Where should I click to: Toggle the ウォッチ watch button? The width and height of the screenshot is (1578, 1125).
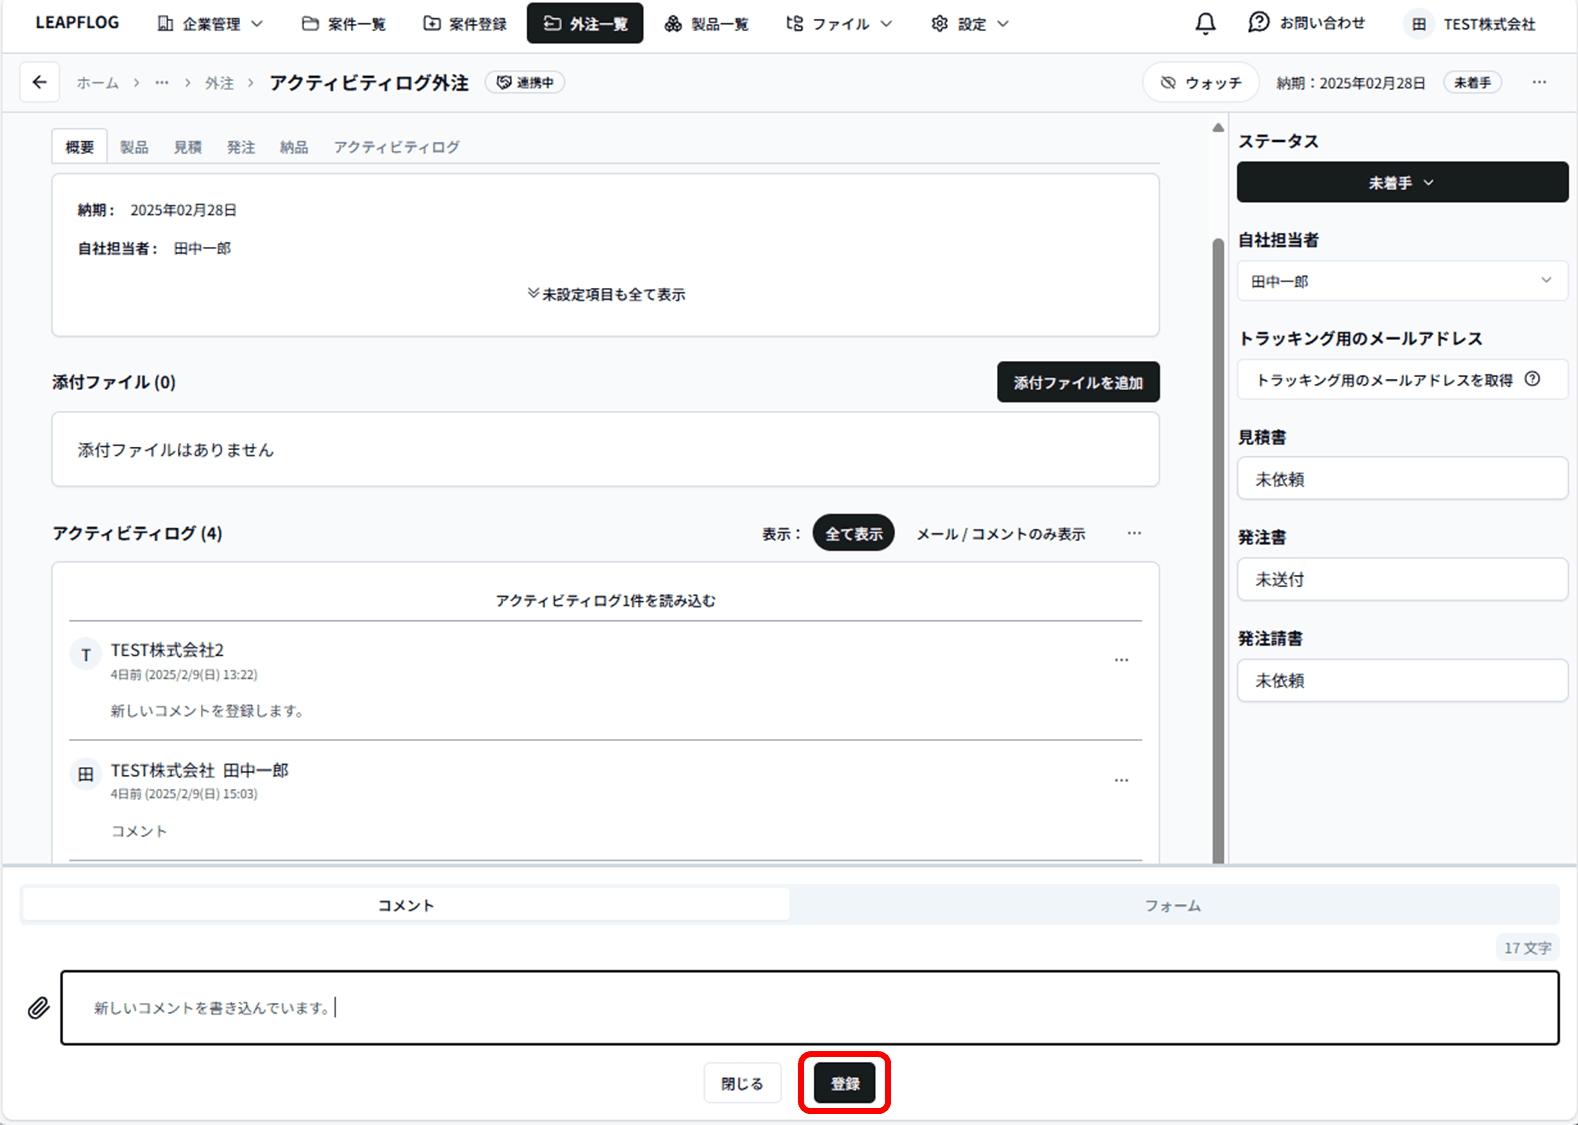coord(1201,83)
